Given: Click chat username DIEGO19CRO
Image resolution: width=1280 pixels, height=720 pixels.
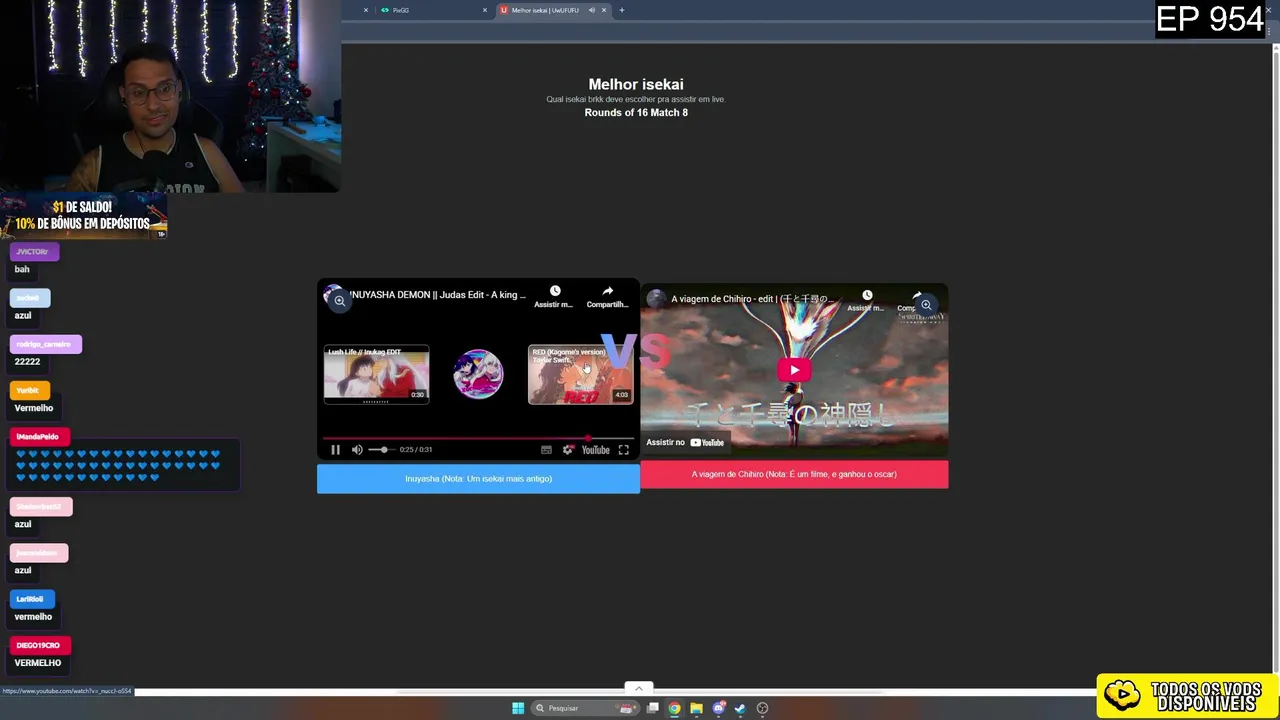Looking at the screenshot, I should (x=39, y=645).
